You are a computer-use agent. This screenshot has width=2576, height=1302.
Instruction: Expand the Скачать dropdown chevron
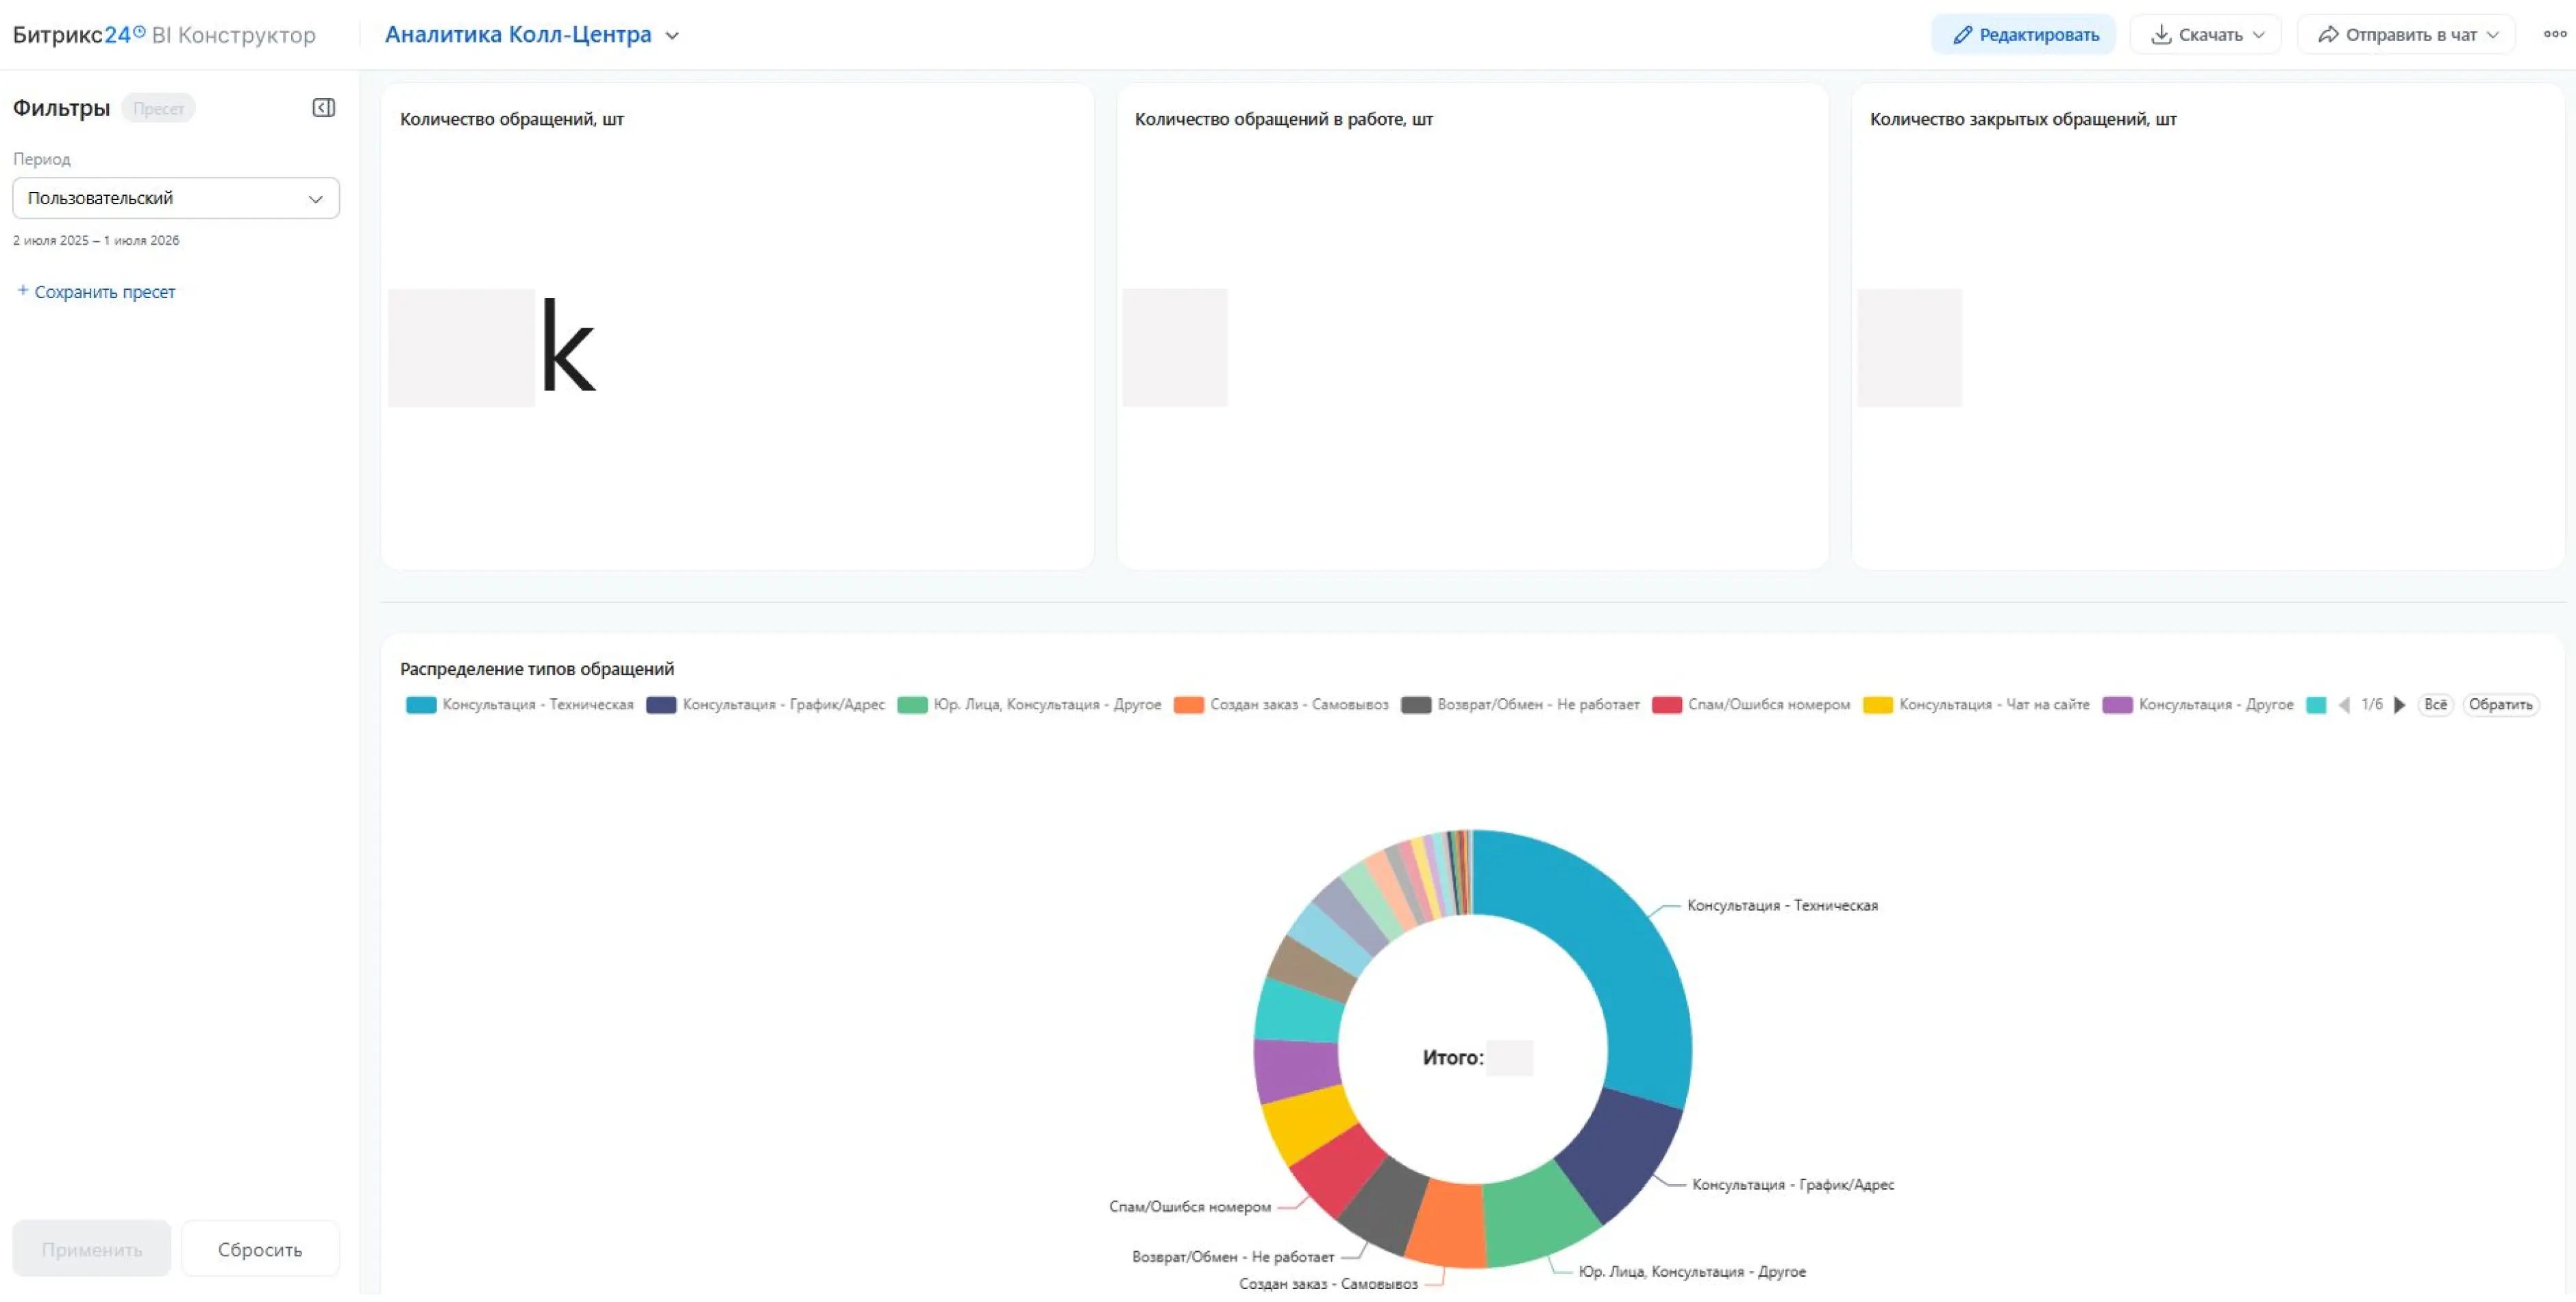[2258, 35]
